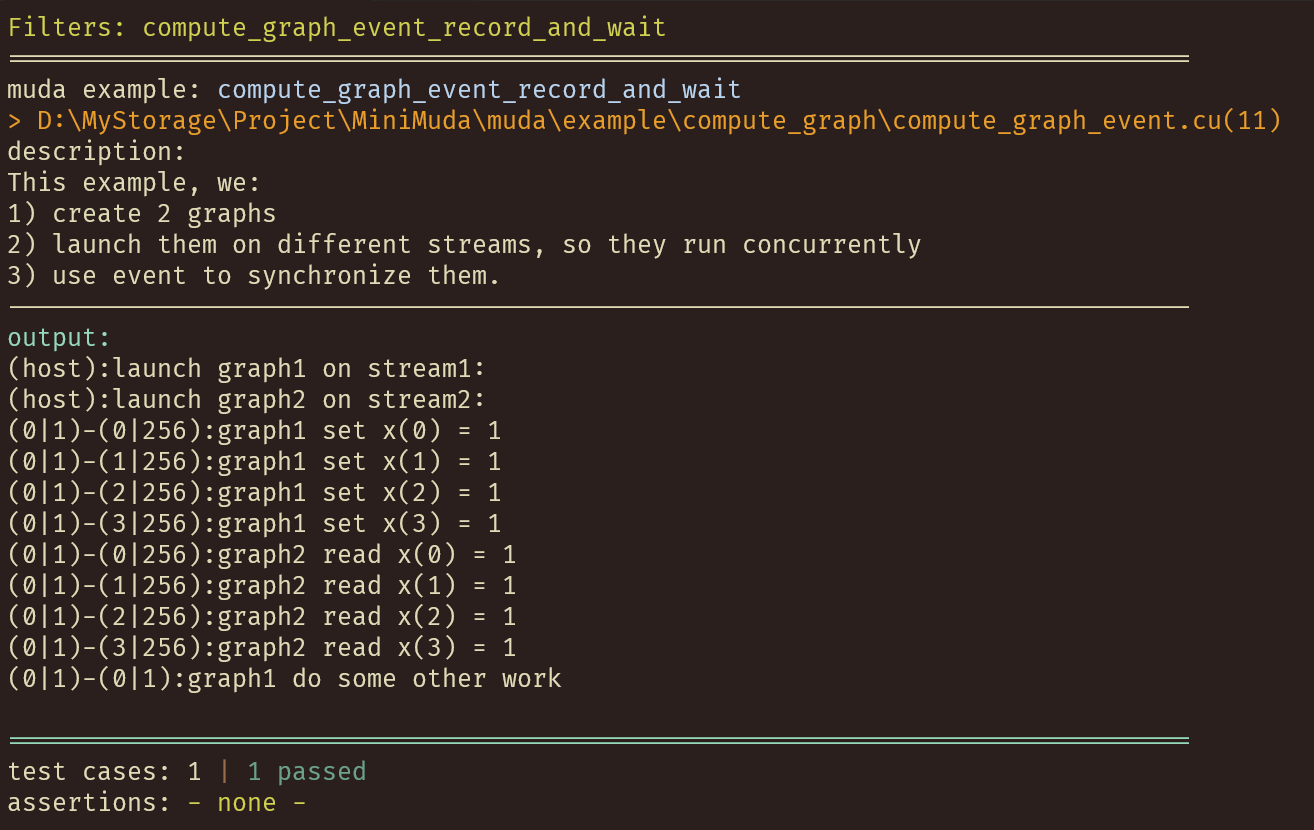
Task: Click the 'graph1 set x(0) = 1' line
Action: [254, 431]
